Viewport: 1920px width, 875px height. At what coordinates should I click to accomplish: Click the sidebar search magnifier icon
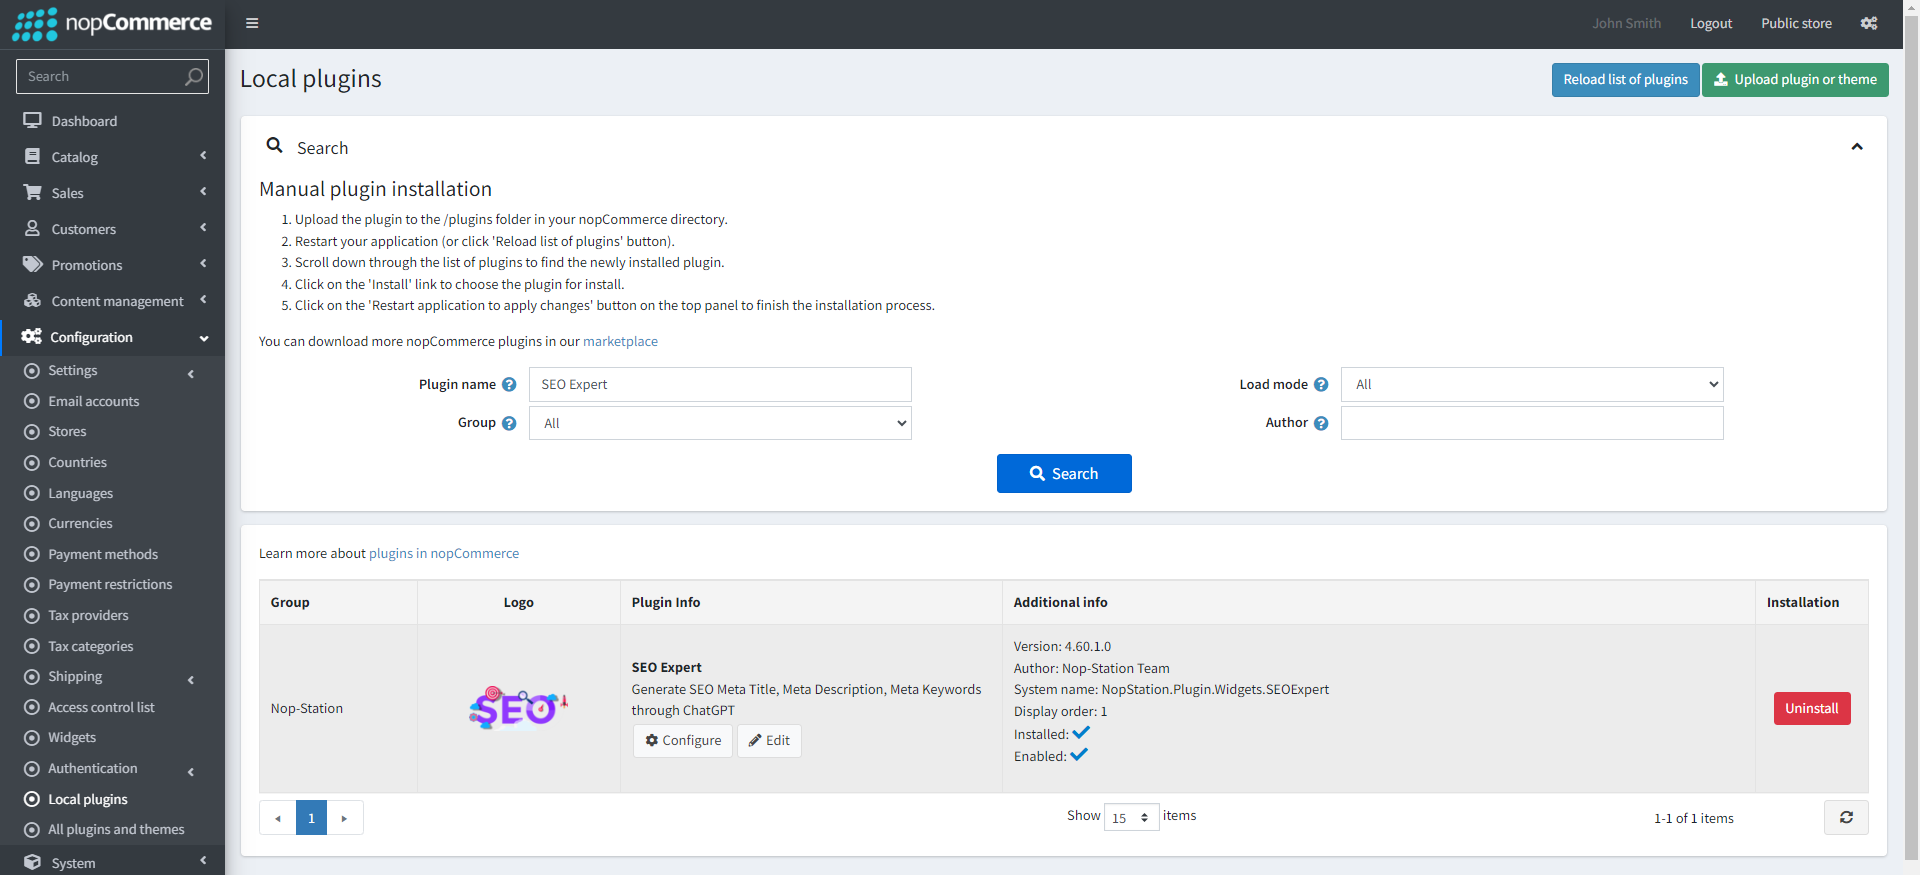194,76
